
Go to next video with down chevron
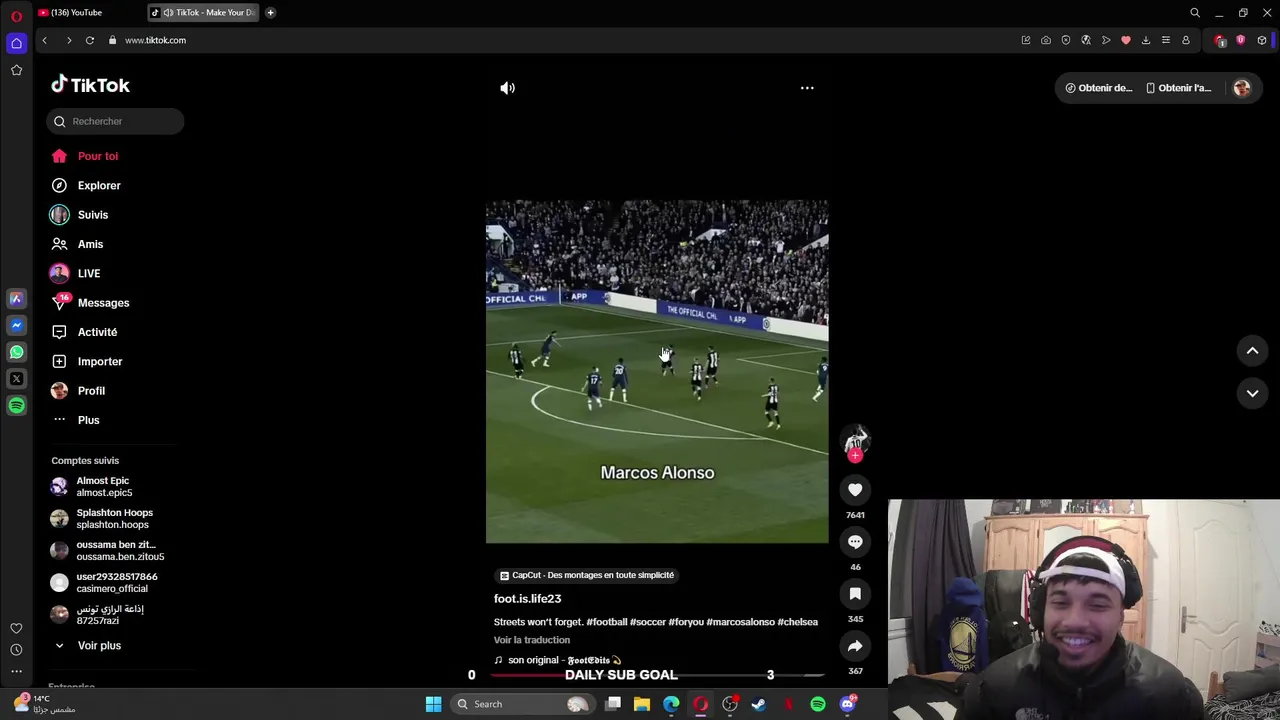1252,394
